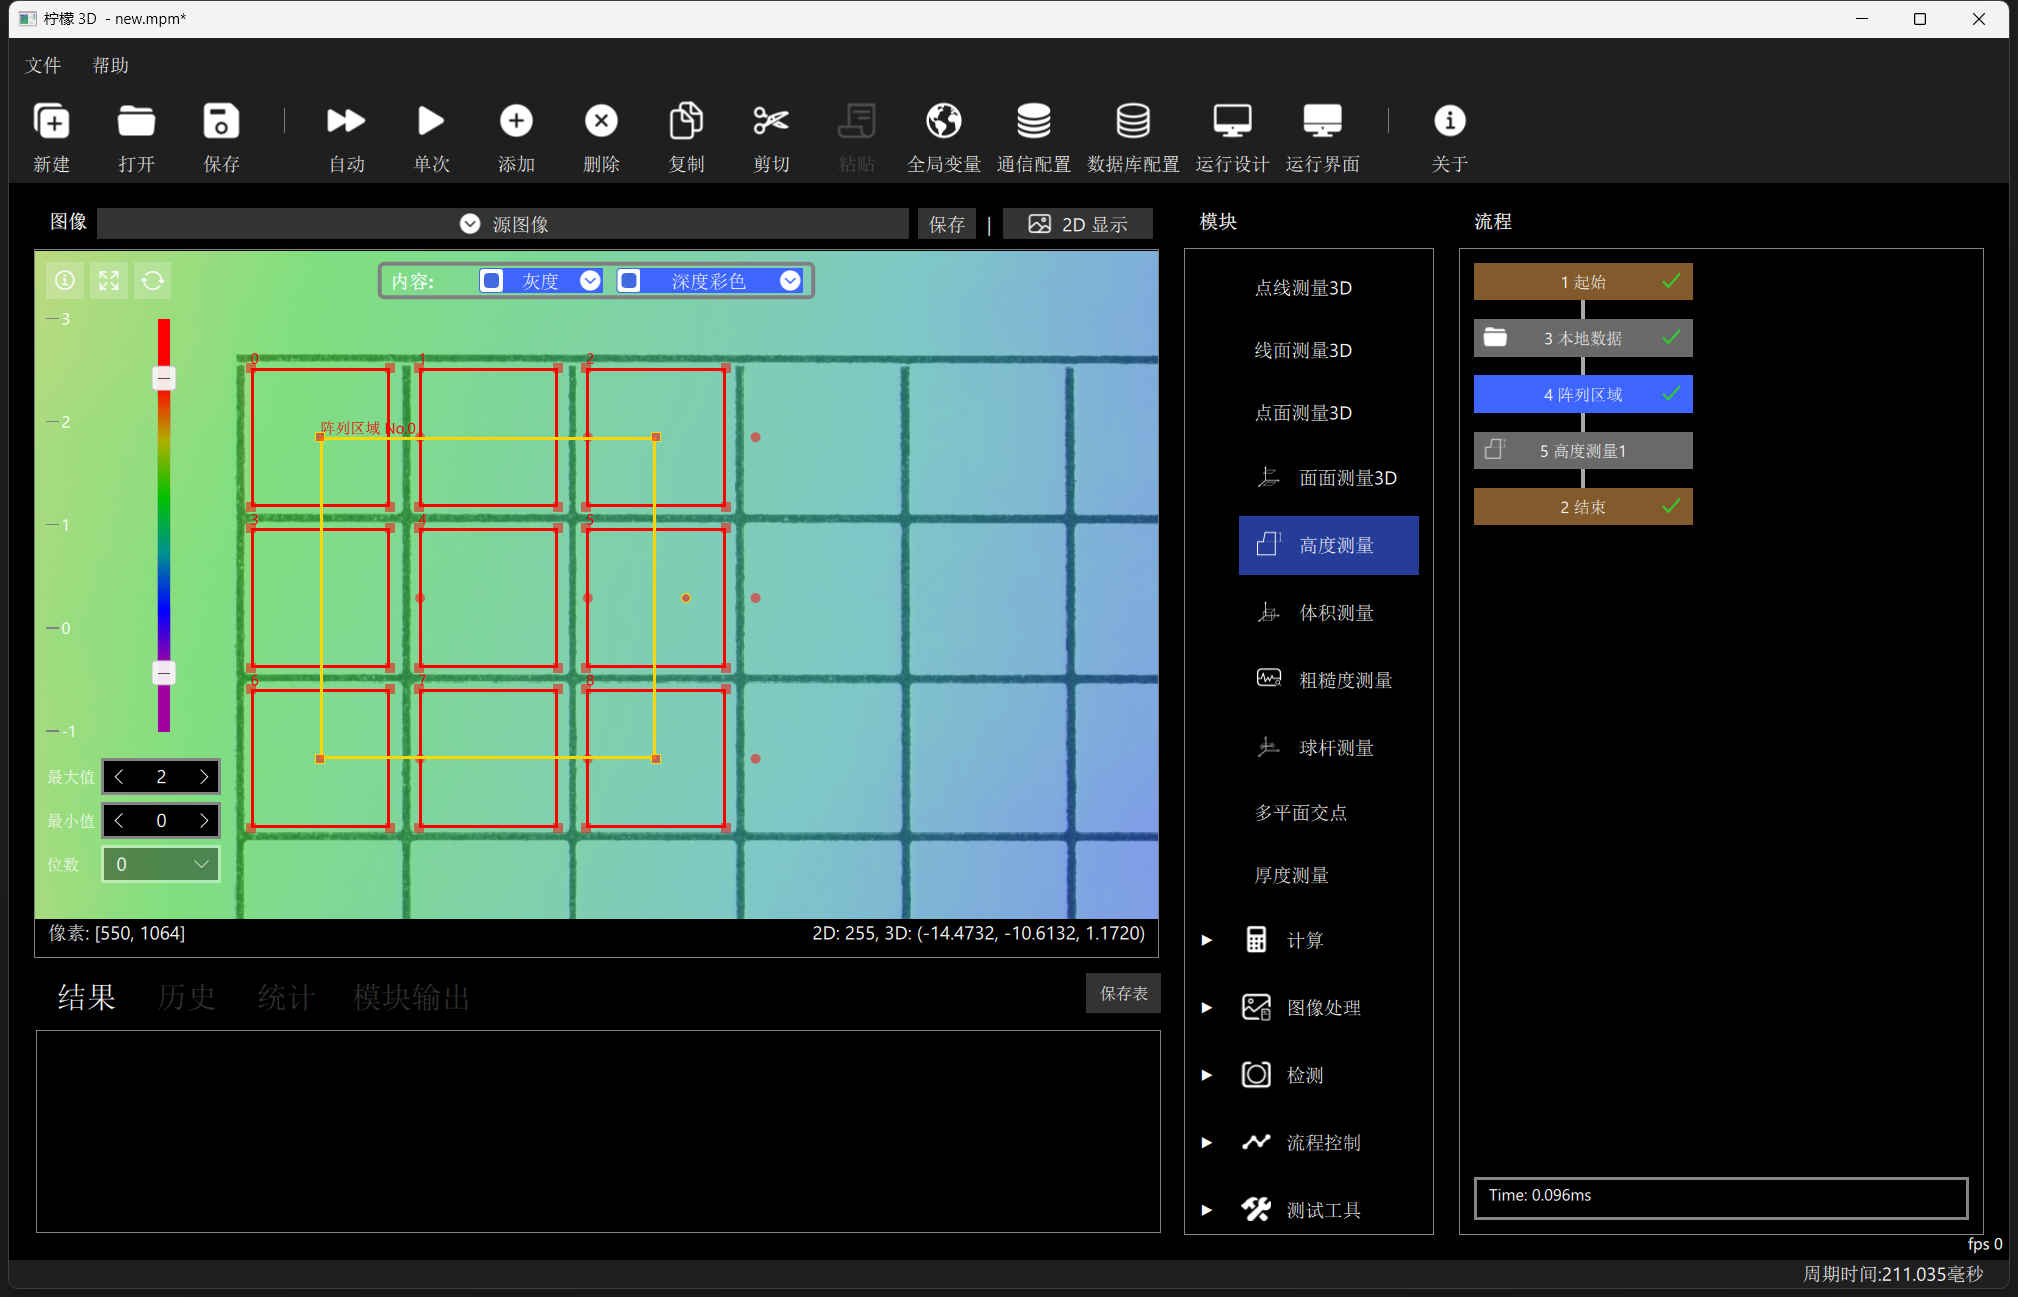Click the 复制 copy icon
Viewport: 2018px width, 1297px height.
tap(686, 121)
